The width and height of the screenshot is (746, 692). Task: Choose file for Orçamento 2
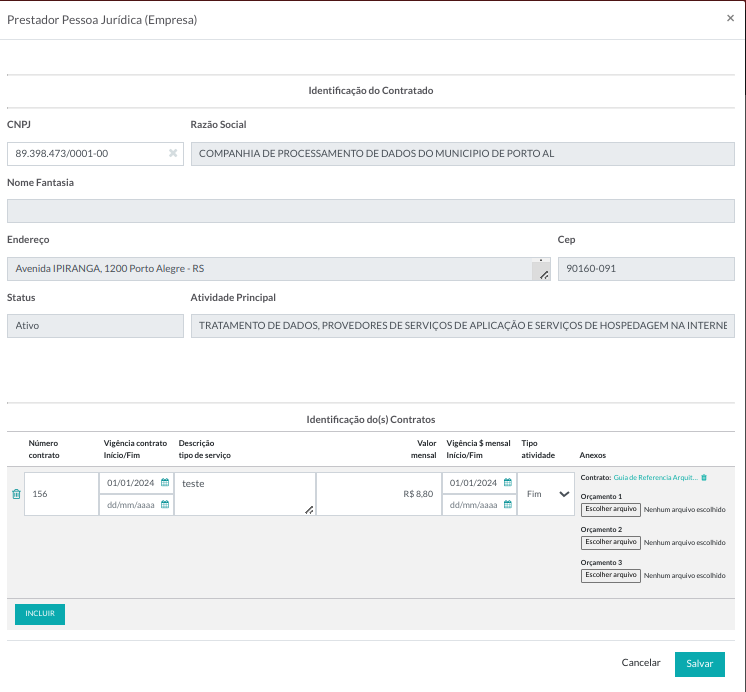(x=611, y=542)
